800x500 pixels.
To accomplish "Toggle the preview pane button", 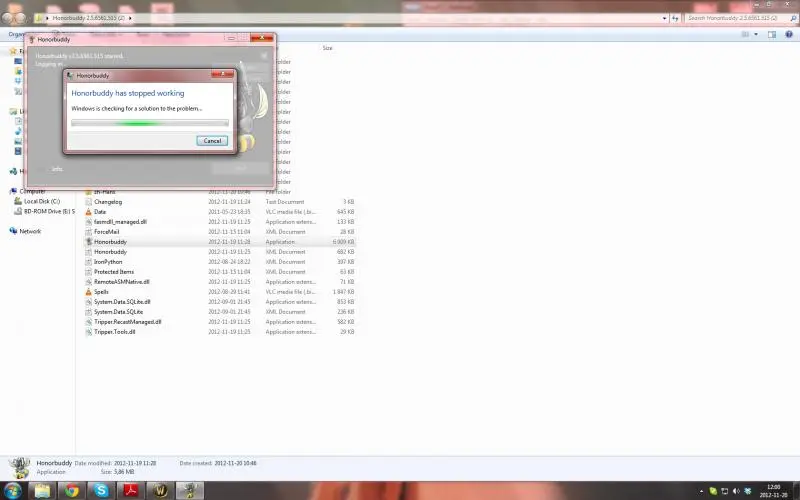I will click(x=772, y=34).
